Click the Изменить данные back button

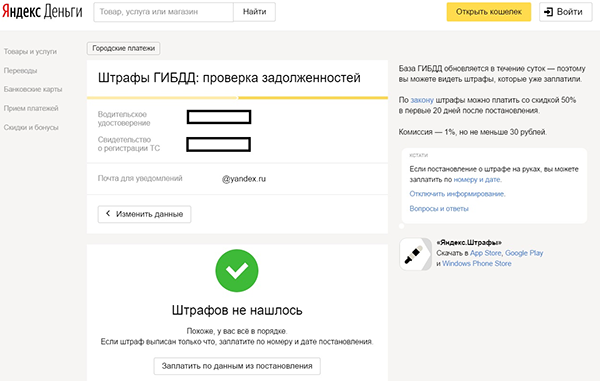point(144,214)
